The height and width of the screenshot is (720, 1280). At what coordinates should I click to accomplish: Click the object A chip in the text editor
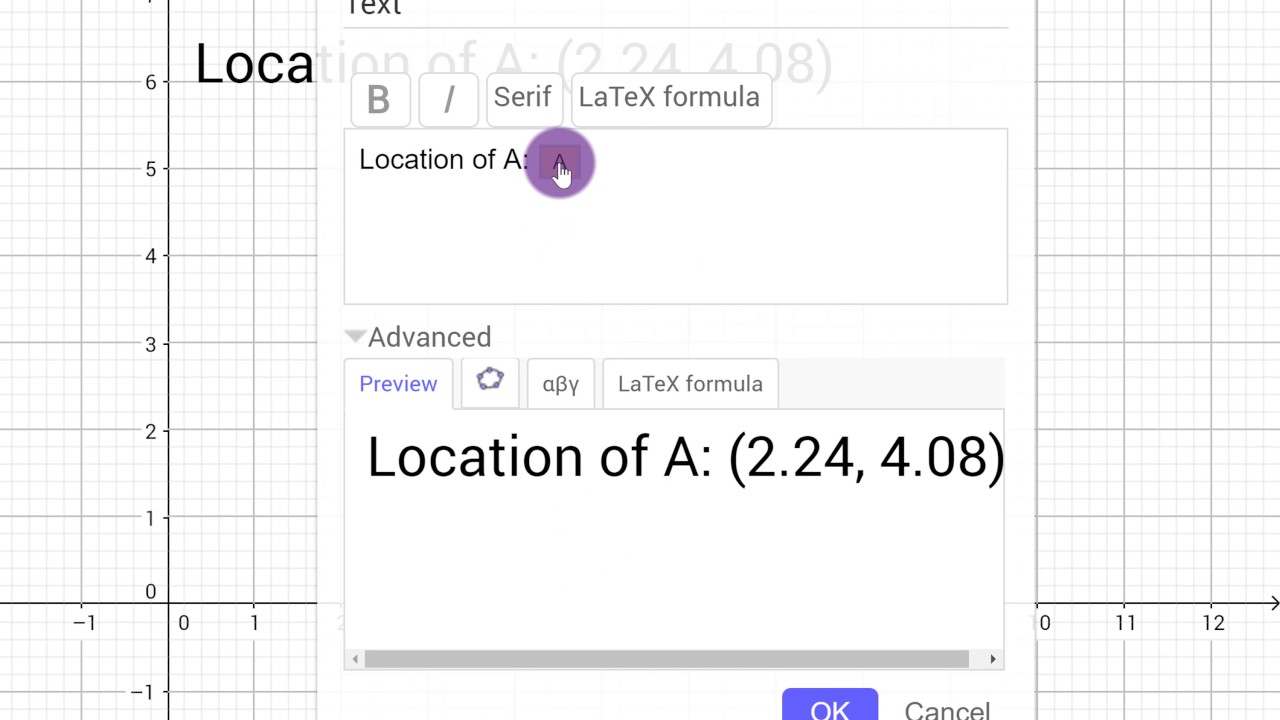[x=559, y=161]
